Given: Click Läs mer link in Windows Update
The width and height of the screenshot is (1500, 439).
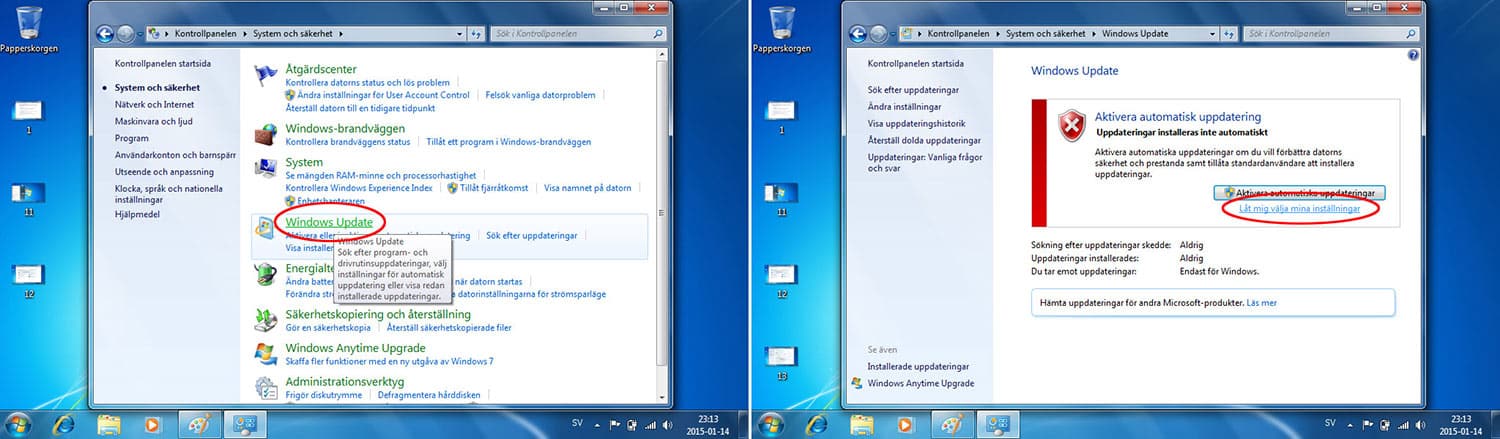Looking at the screenshot, I should (1262, 302).
